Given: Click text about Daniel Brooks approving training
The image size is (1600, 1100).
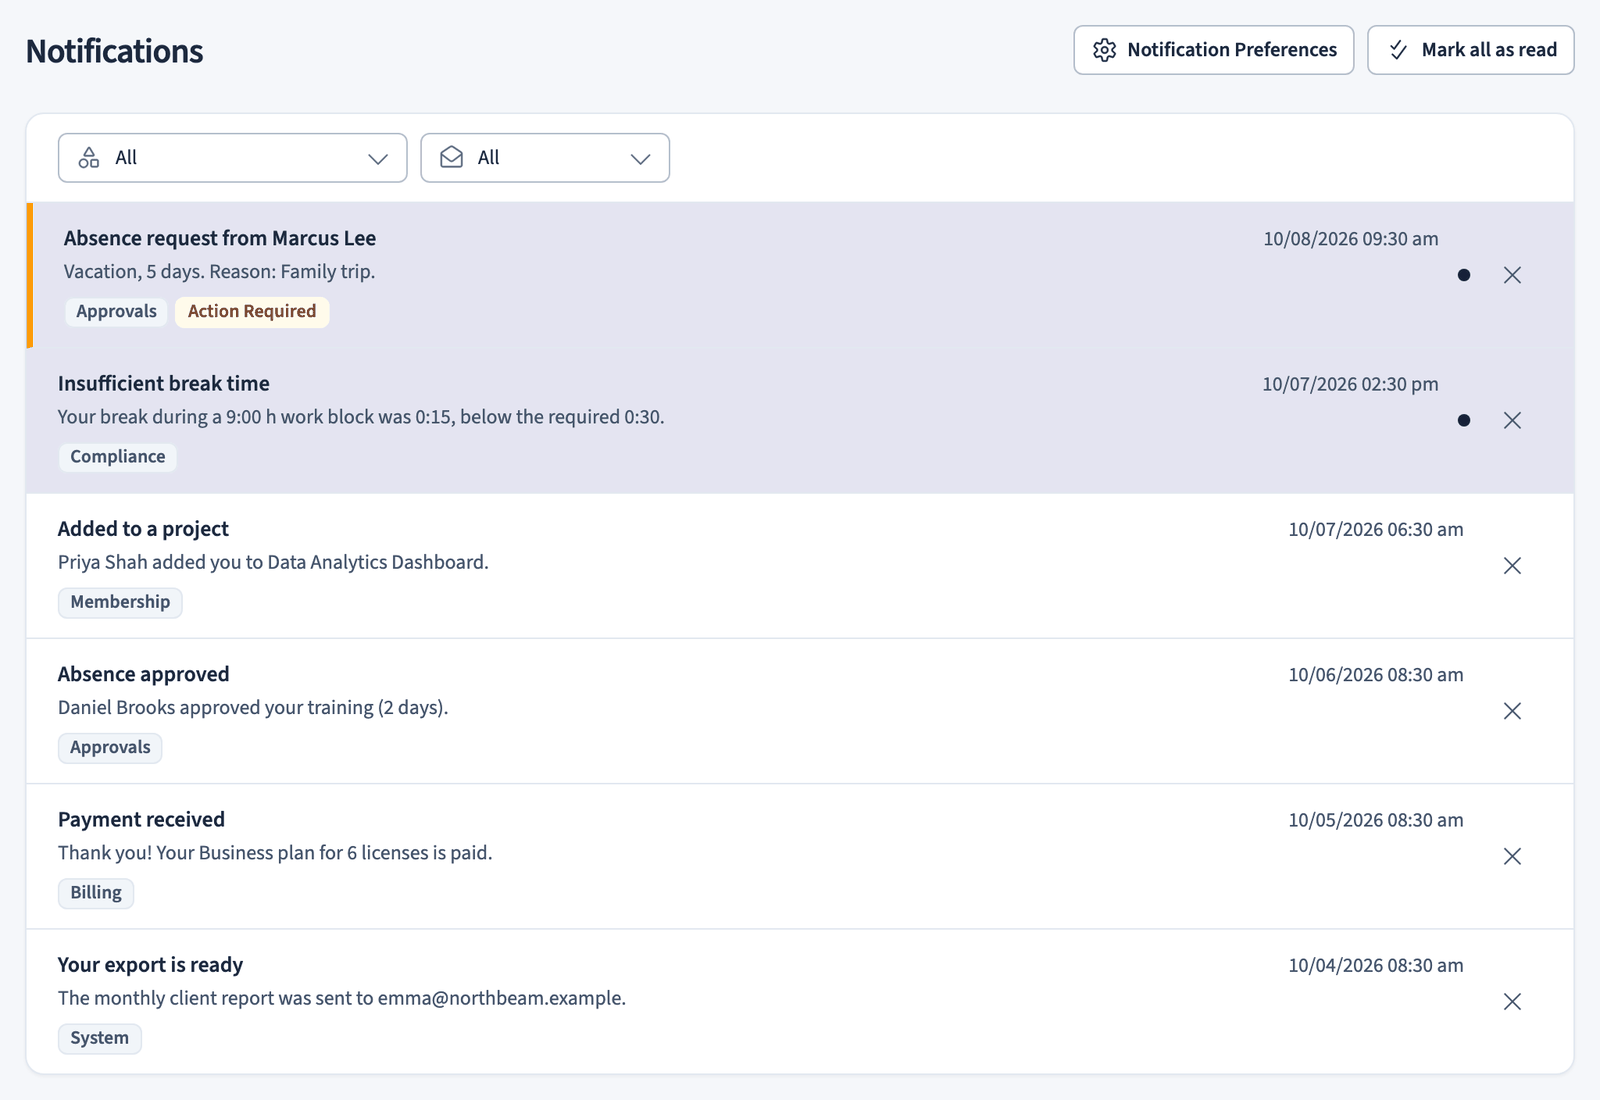Looking at the screenshot, I should [x=253, y=708].
